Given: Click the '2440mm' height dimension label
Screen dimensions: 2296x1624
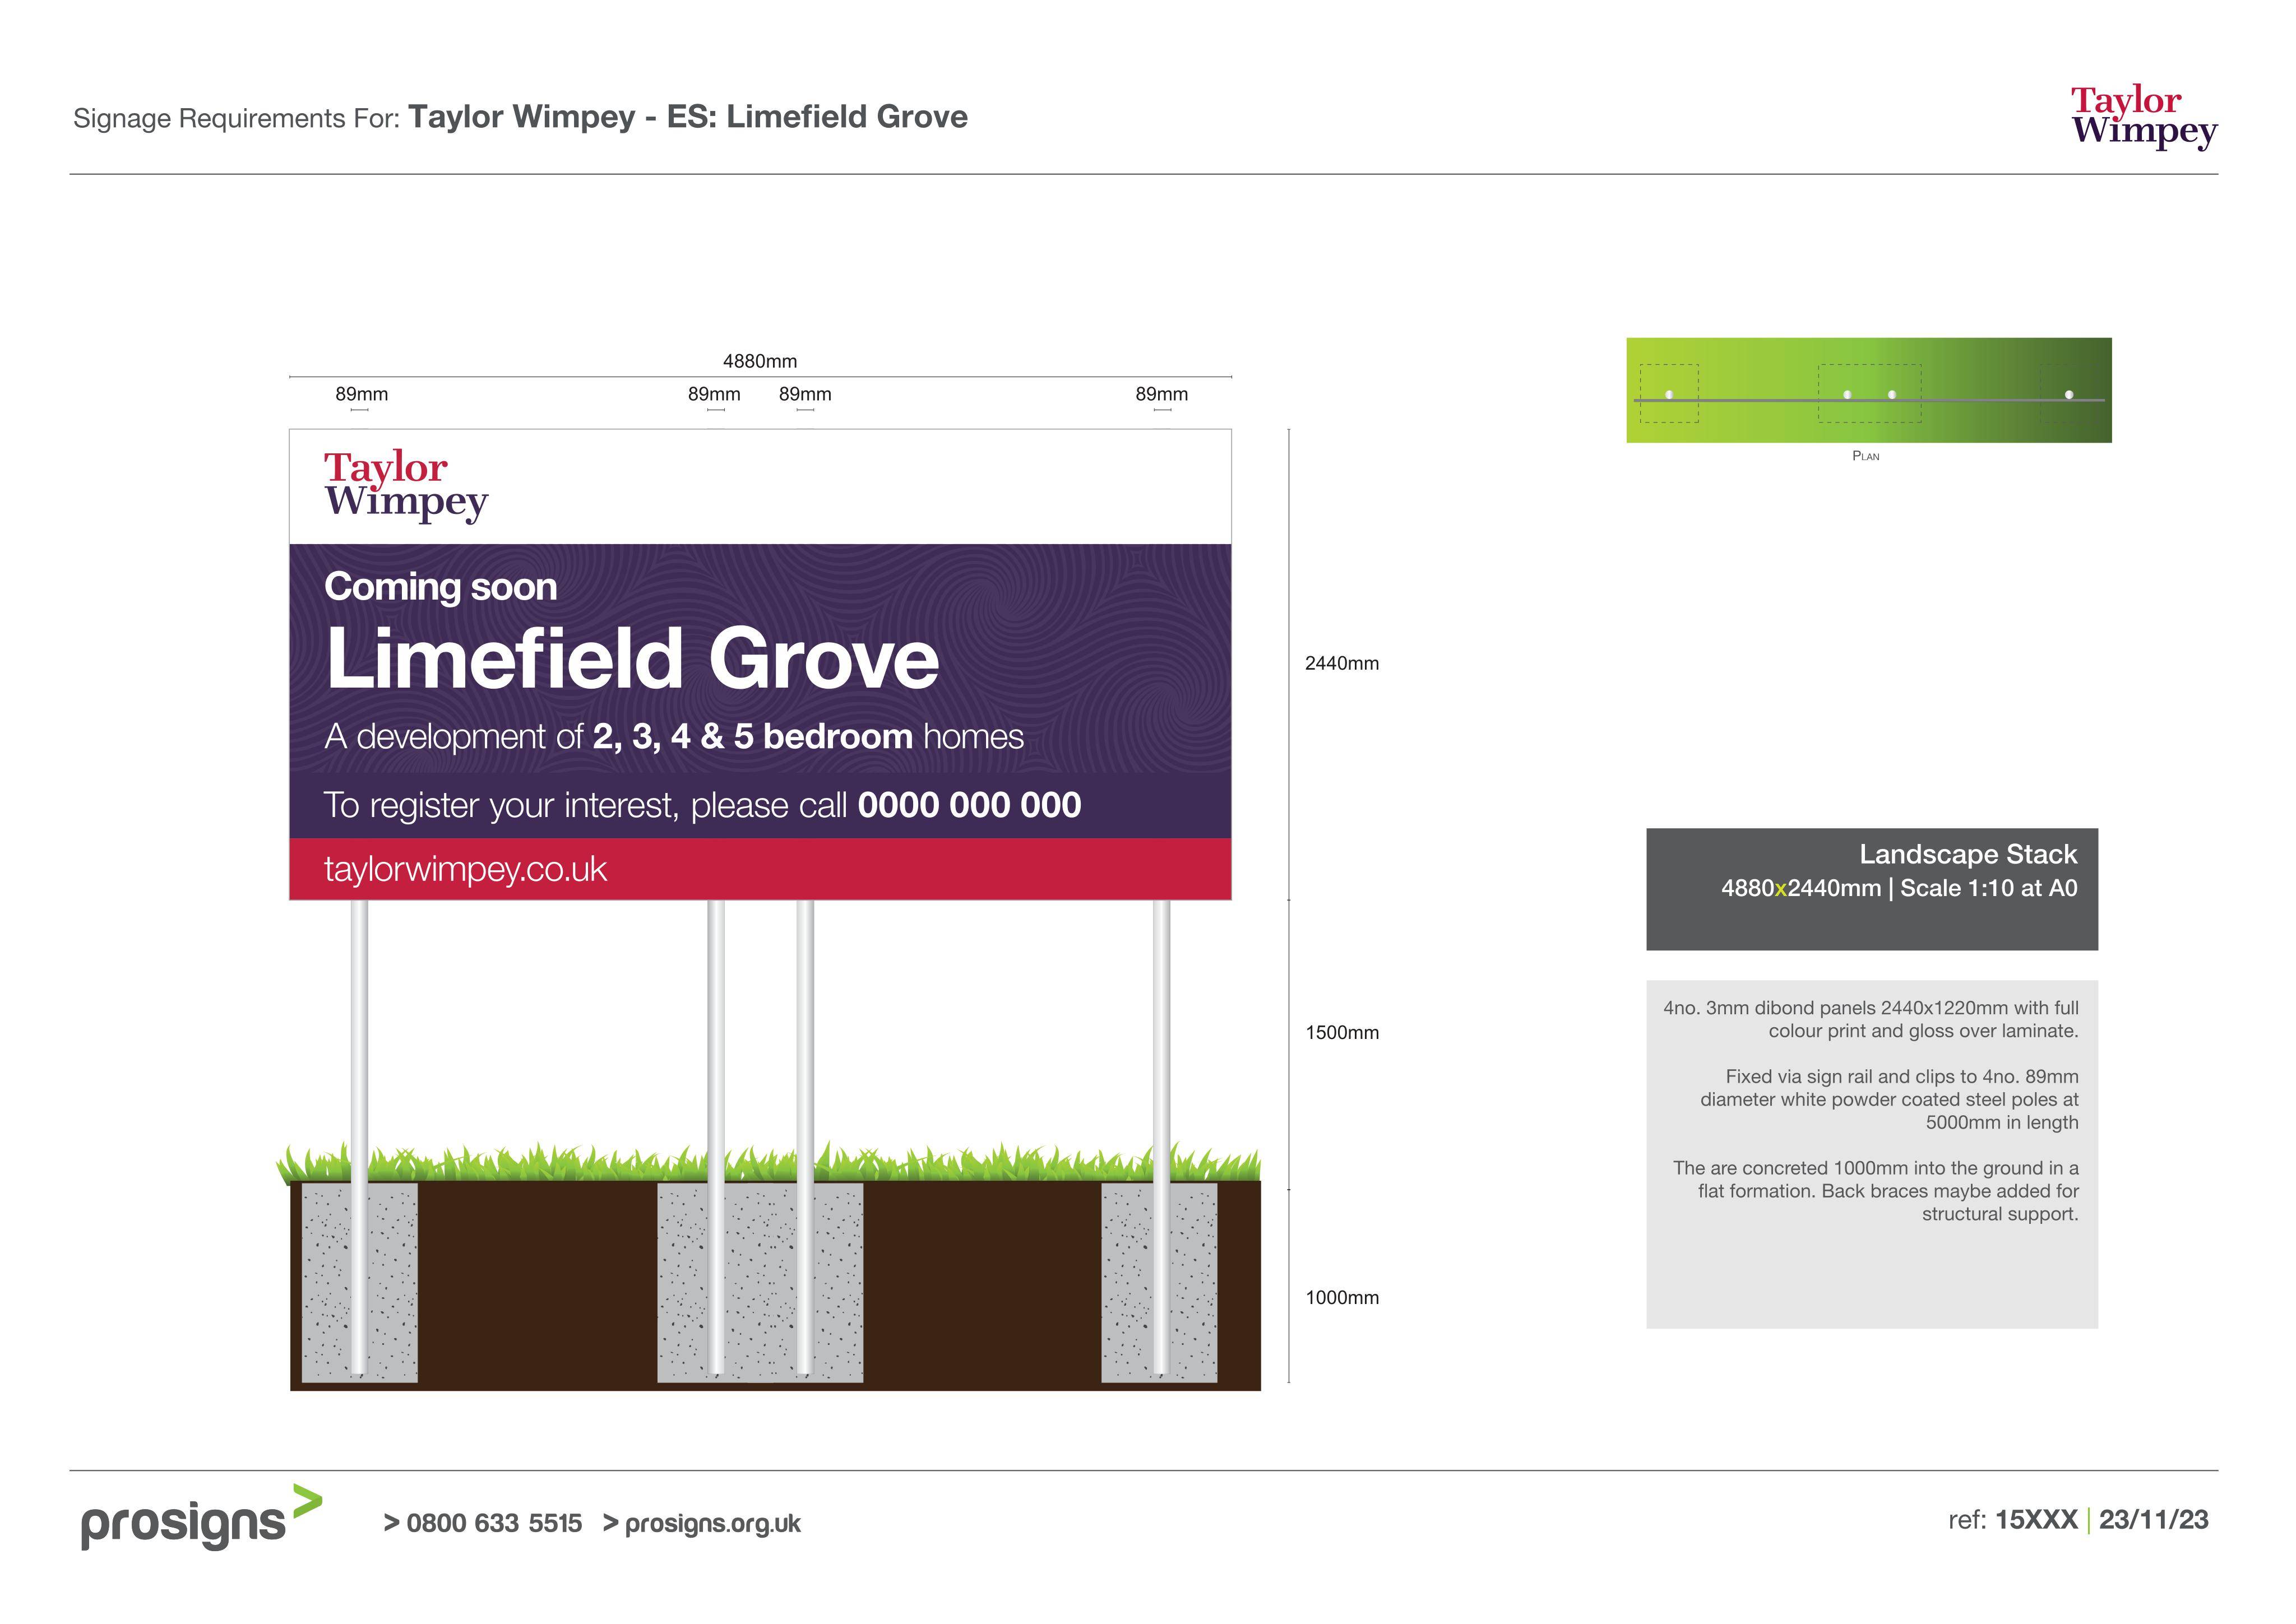Looking at the screenshot, I should pos(1342,663).
